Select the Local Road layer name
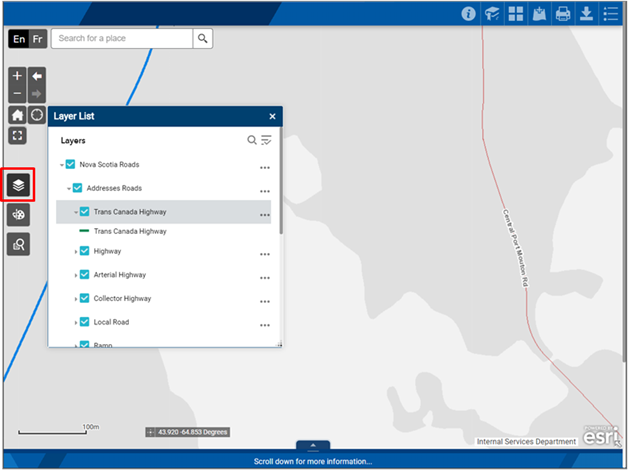The image size is (628, 470). (x=111, y=322)
